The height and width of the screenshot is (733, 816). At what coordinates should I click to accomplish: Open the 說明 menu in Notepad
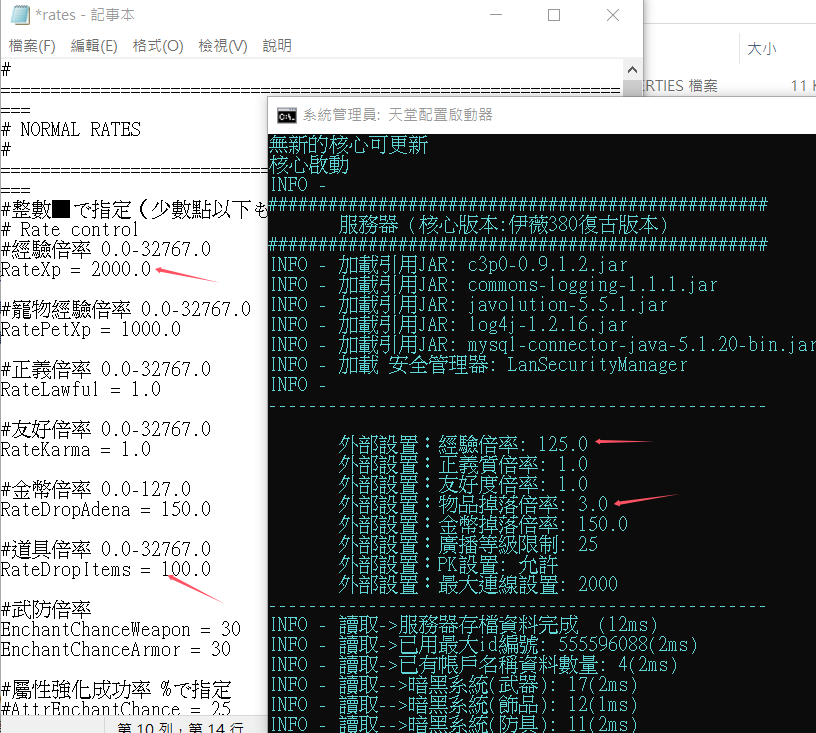click(x=277, y=46)
